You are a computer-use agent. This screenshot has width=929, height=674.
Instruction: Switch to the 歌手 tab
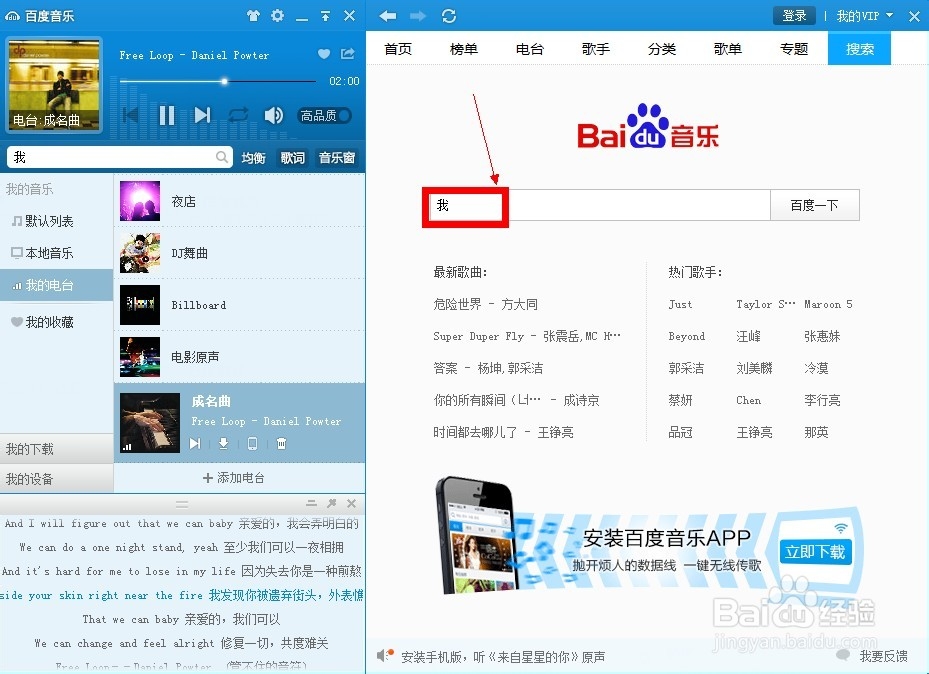[x=595, y=49]
